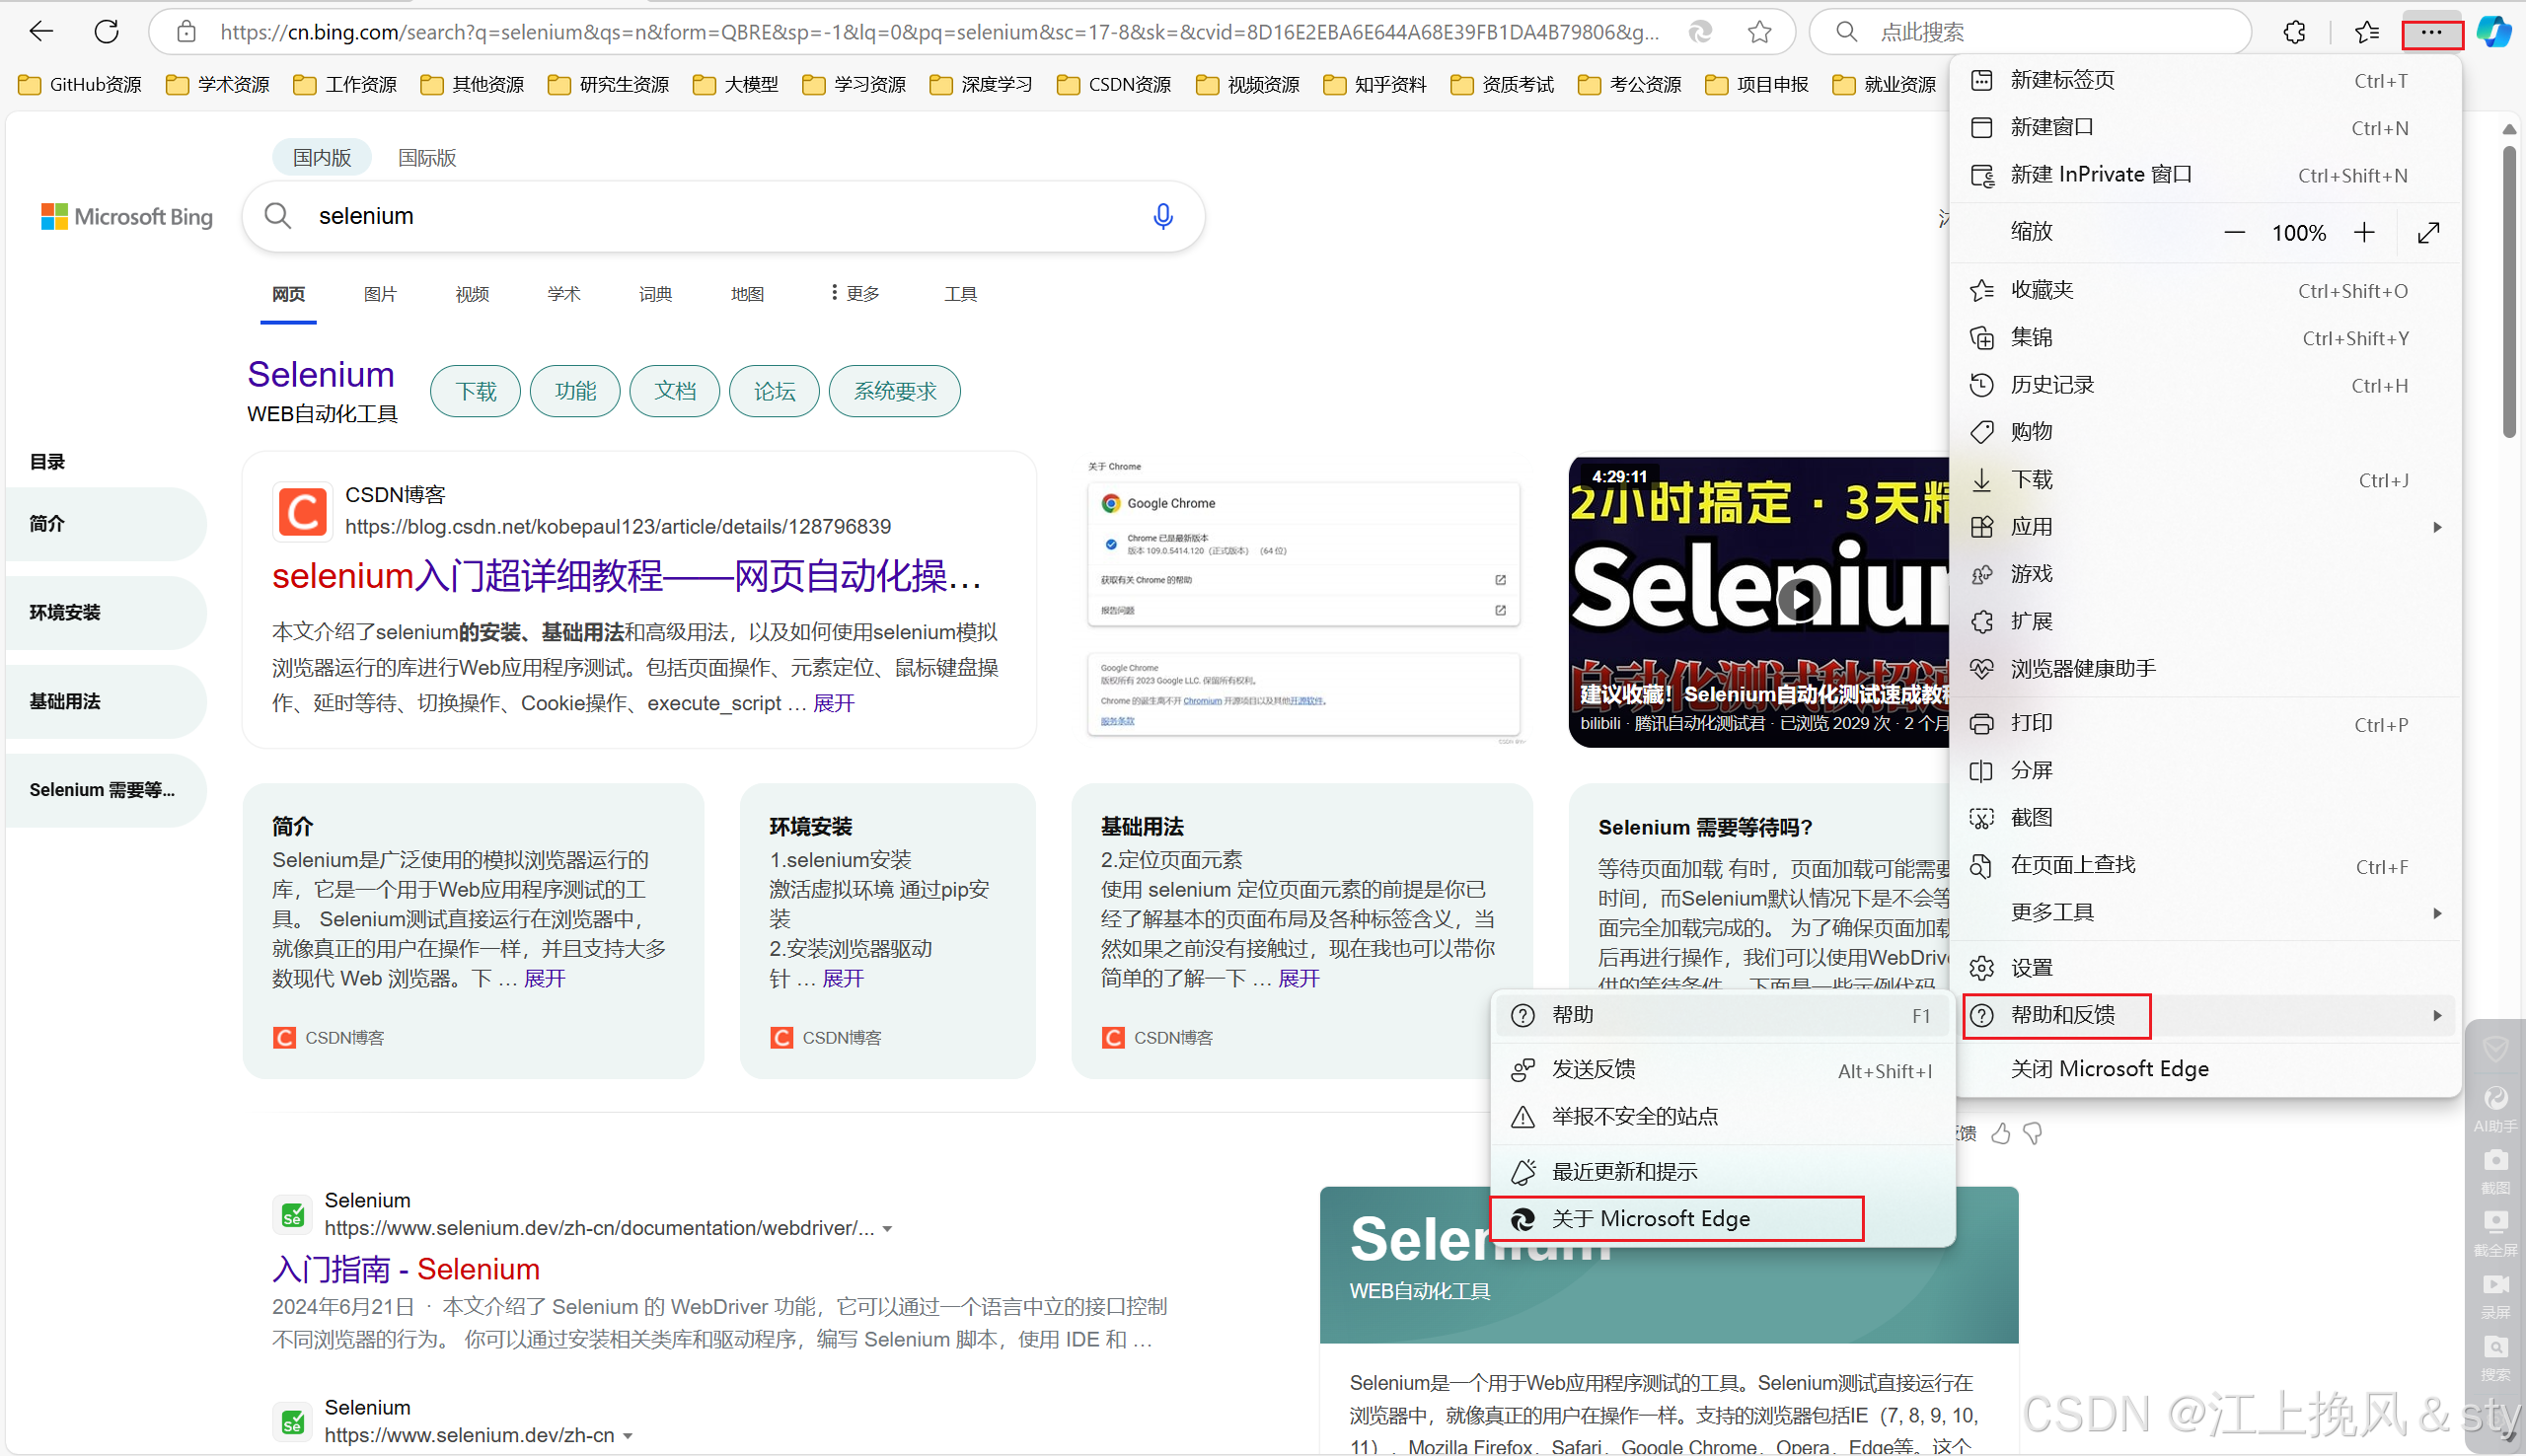Expand the 应用 submenu
This screenshot has width=2526, height=1456.
point(2205,527)
